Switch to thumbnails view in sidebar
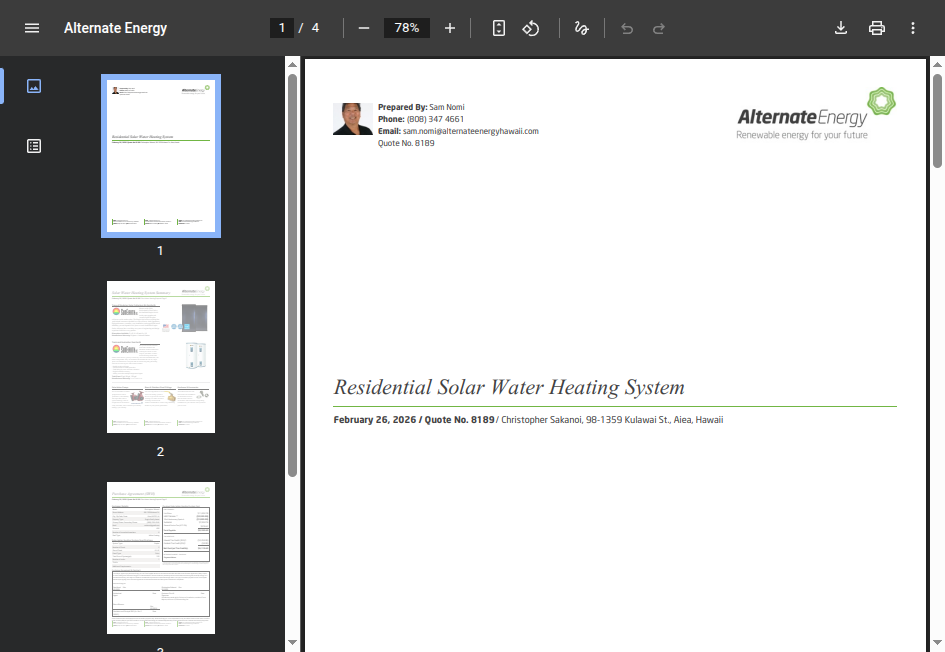945x652 pixels. pos(34,86)
